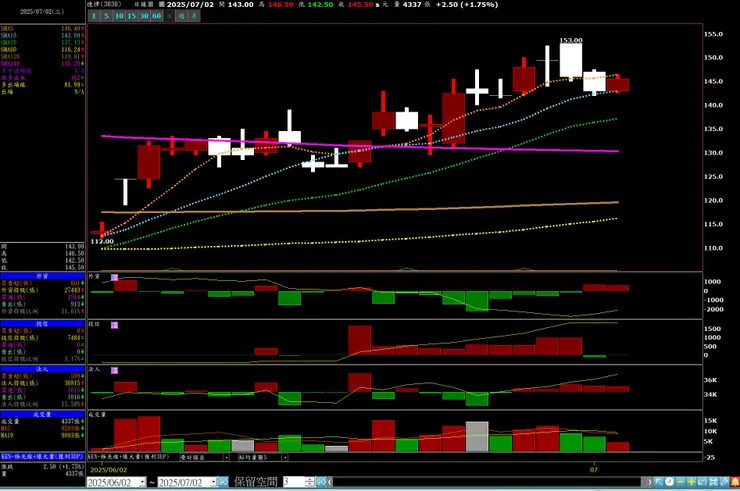Screen dimensions: 740x491
Task: Select the 外資 header in left panel
Action: 42,276
